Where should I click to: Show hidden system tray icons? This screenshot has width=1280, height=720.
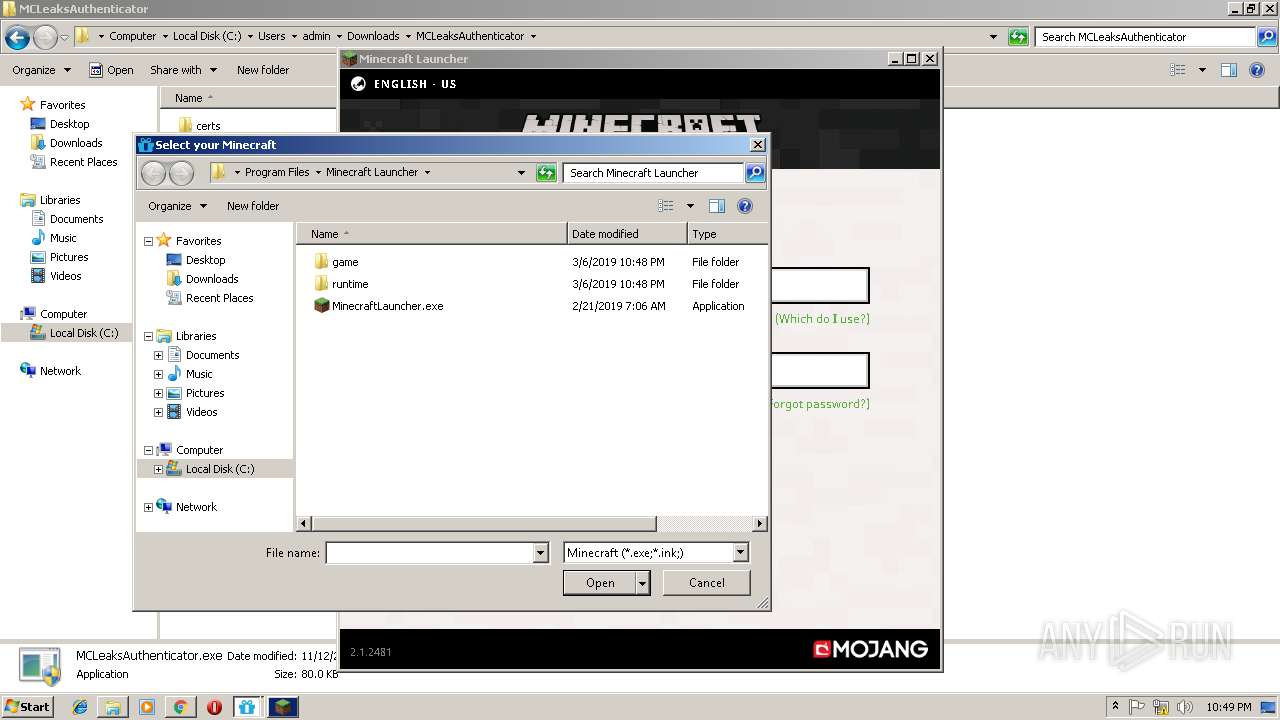[1116, 707]
